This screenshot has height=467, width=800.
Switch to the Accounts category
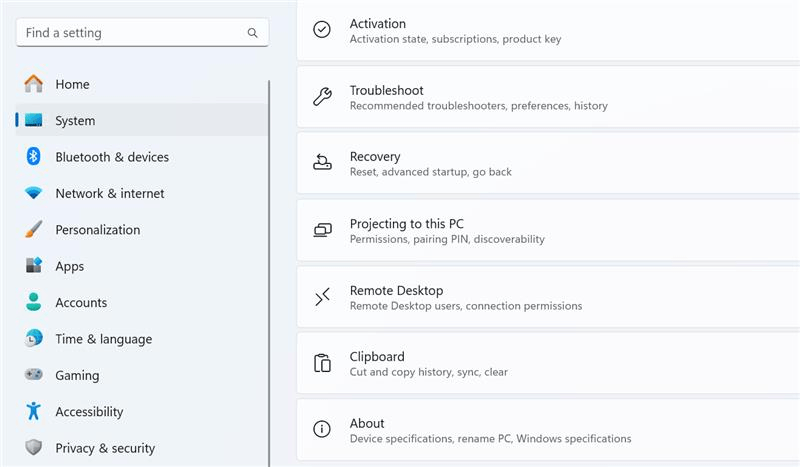pyautogui.click(x=80, y=303)
